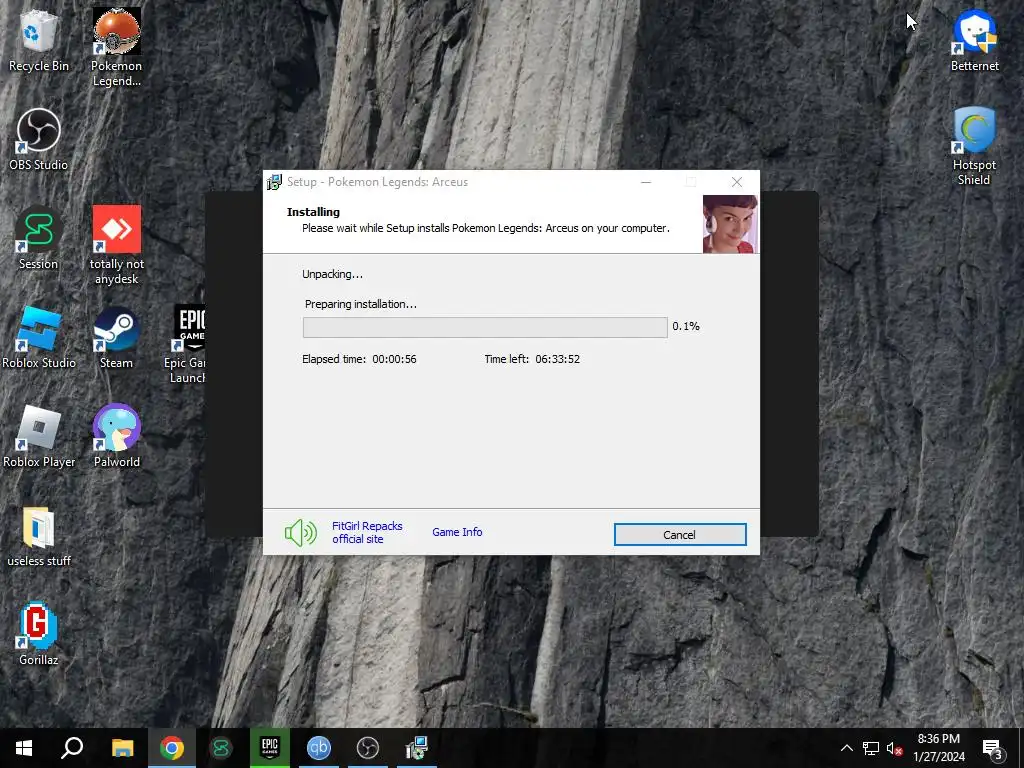Open the Steam desktop shortcut
Viewport: 1024px width, 768px height.
[116, 338]
